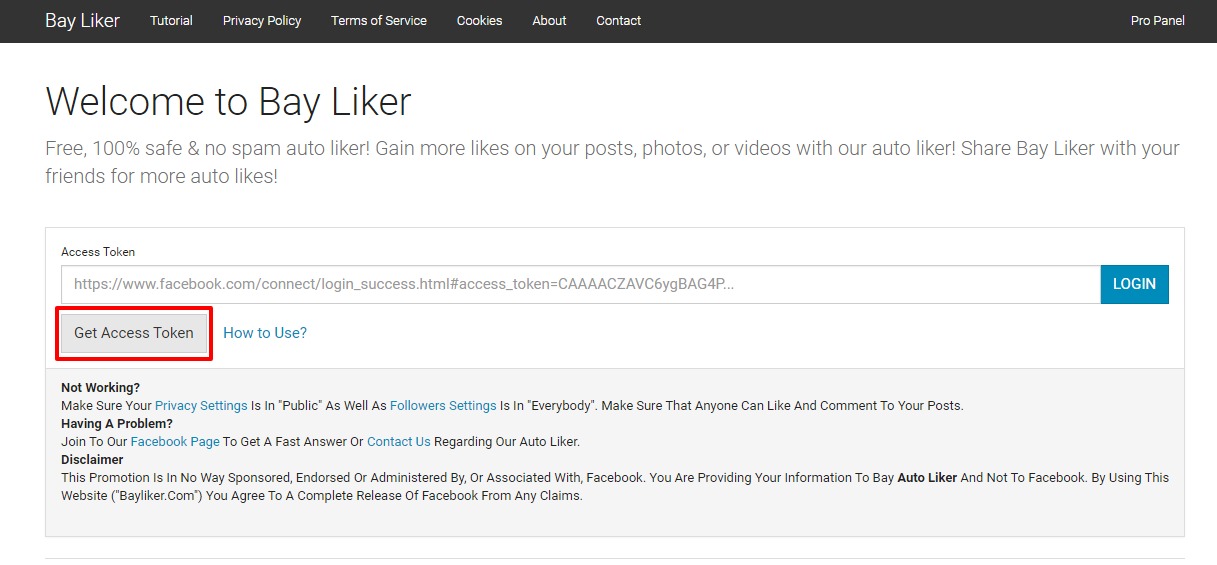
Task: Click the Bay Liker brand logo
Action: click(82, 21)
